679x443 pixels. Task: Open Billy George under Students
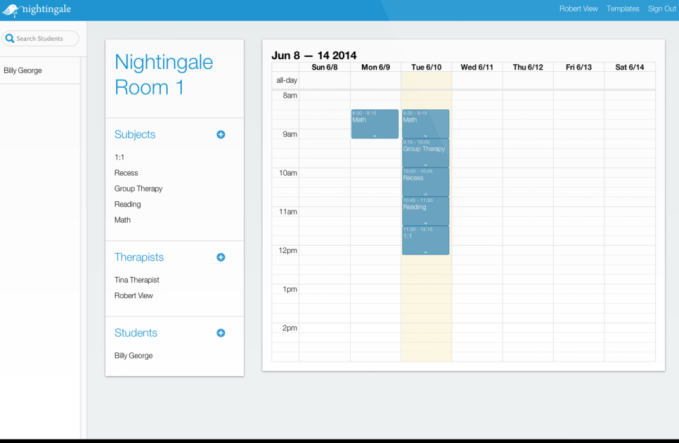(133, 356)
